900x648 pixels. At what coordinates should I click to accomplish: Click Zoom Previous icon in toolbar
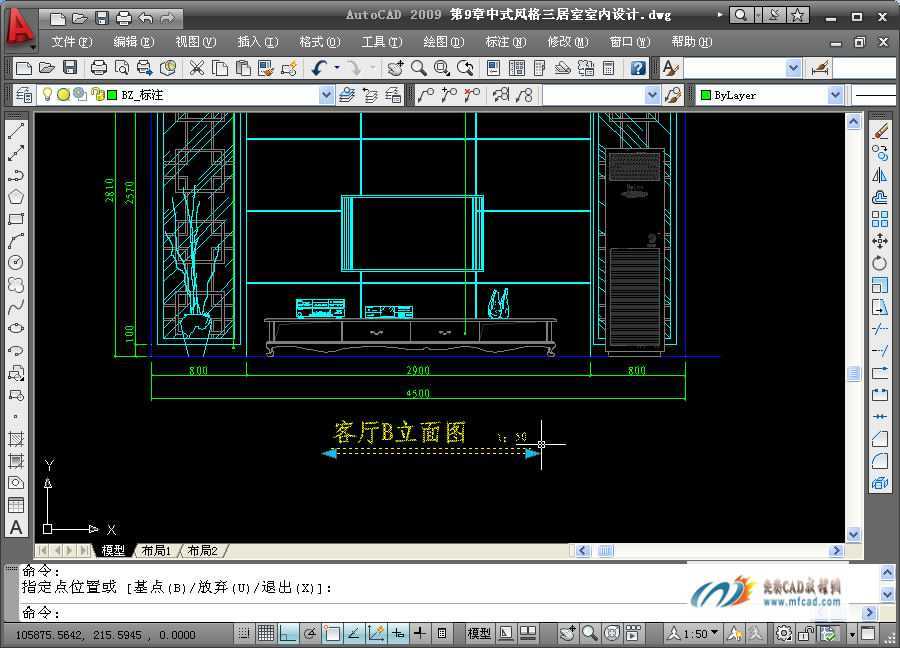pyautogui.click(x=465, y=68)
